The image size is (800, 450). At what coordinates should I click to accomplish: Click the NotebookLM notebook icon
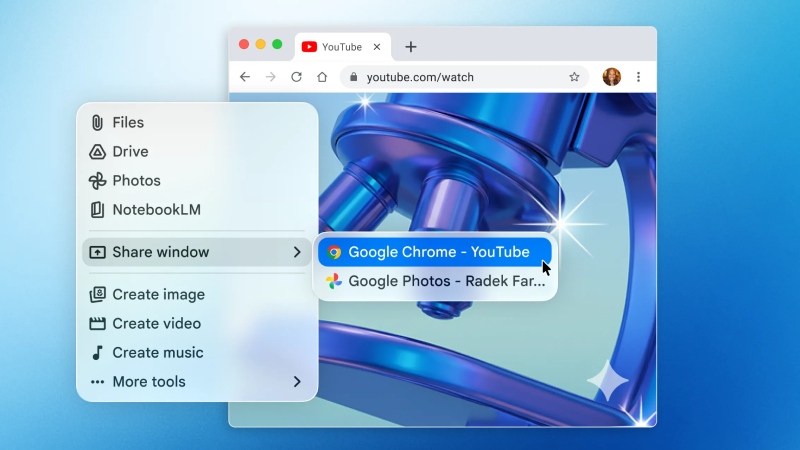[97, 210]
